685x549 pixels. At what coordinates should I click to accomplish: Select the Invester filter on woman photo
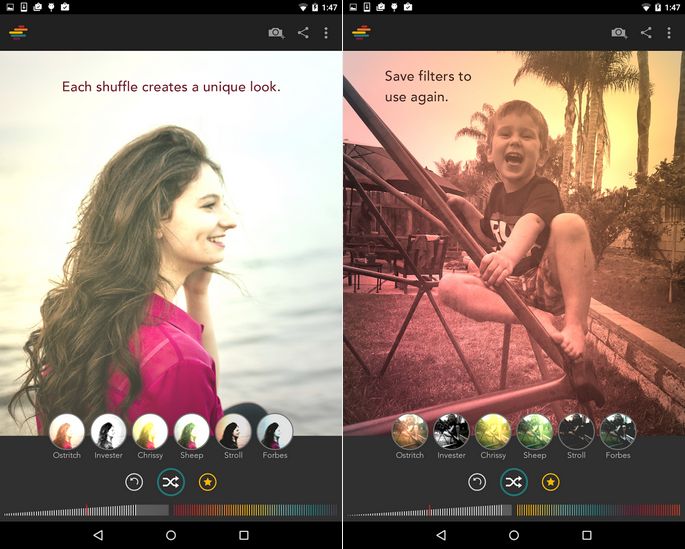[108, 432]
